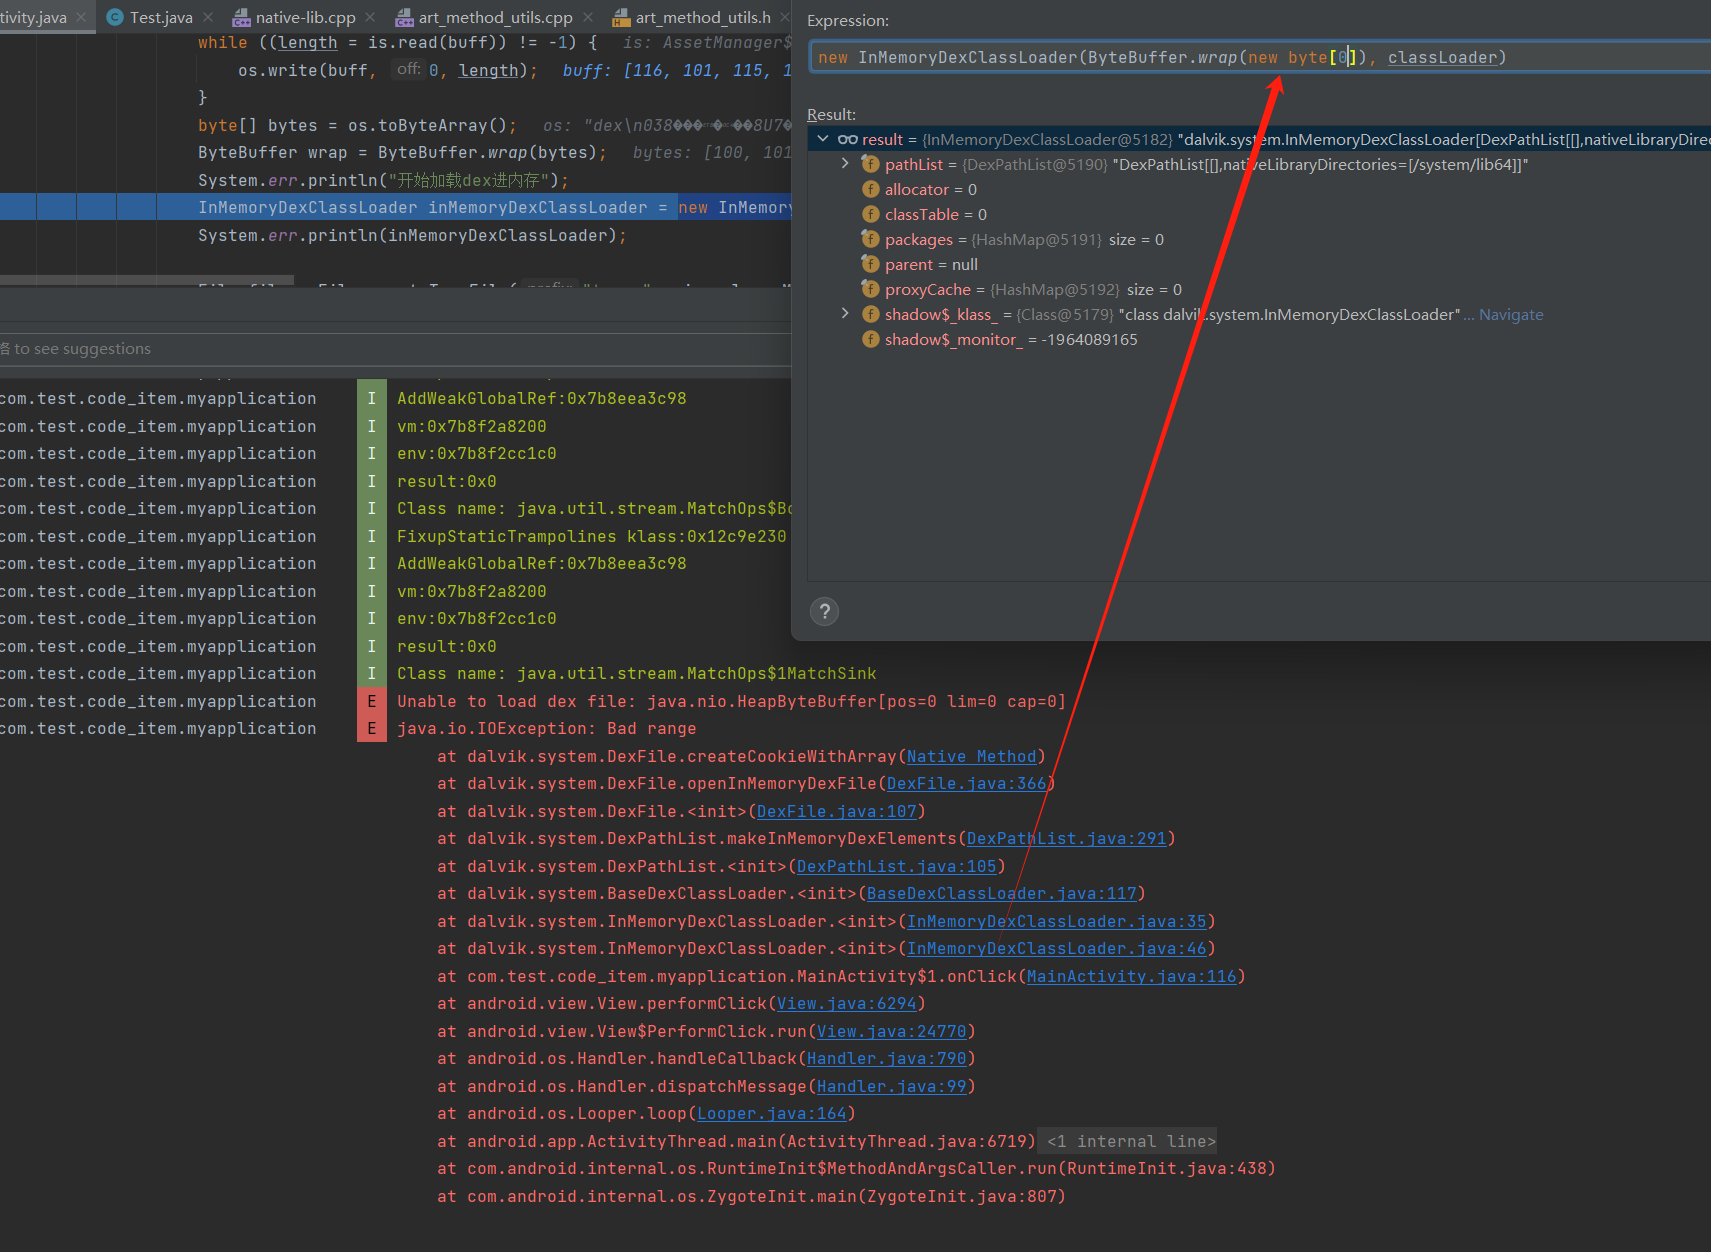The height and width of the screenshot is (1252, 1711).
Task: Expand the folded '<1 internal line>' stack frames
Action: coord(1131,1141)
